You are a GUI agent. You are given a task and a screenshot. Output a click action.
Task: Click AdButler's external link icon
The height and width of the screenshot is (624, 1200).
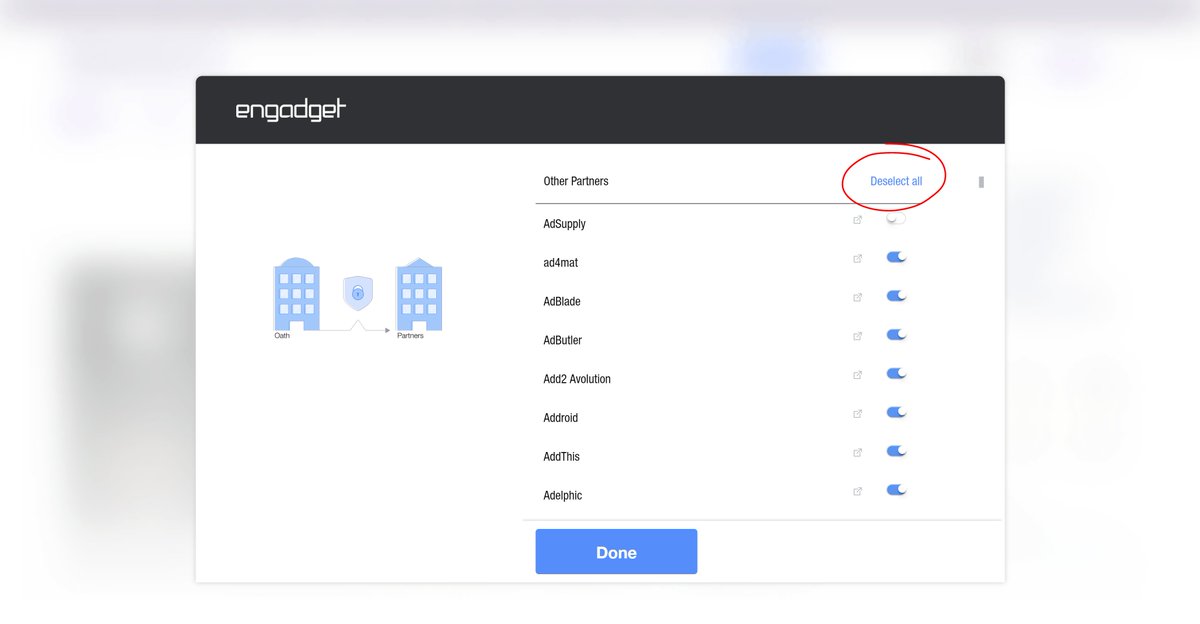click(857, 336)
